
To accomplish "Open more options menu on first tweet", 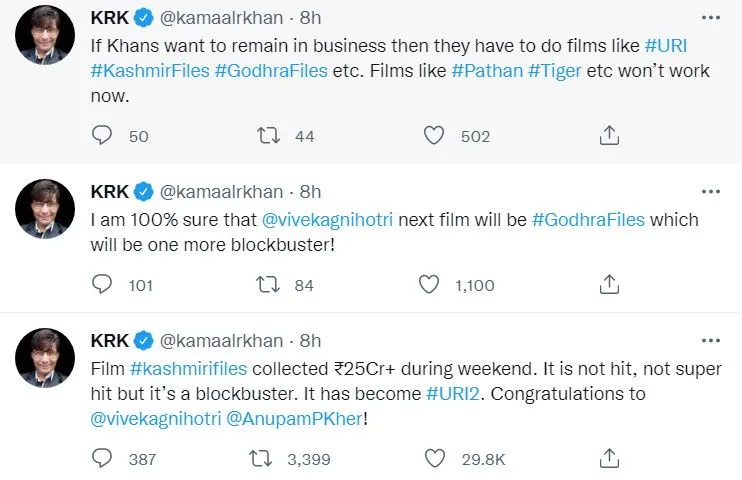I will tap(711, 18).
